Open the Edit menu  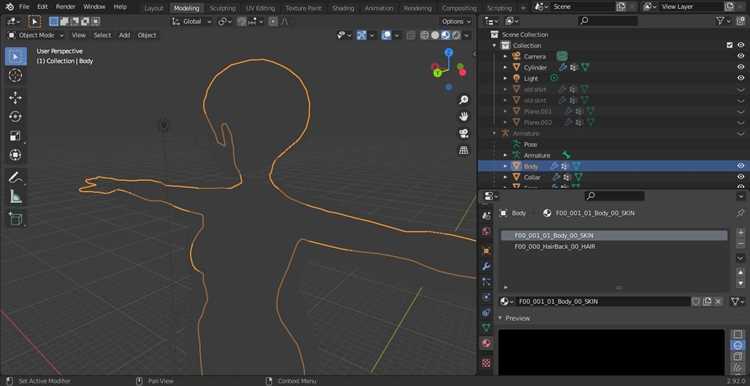click(43, 7)
